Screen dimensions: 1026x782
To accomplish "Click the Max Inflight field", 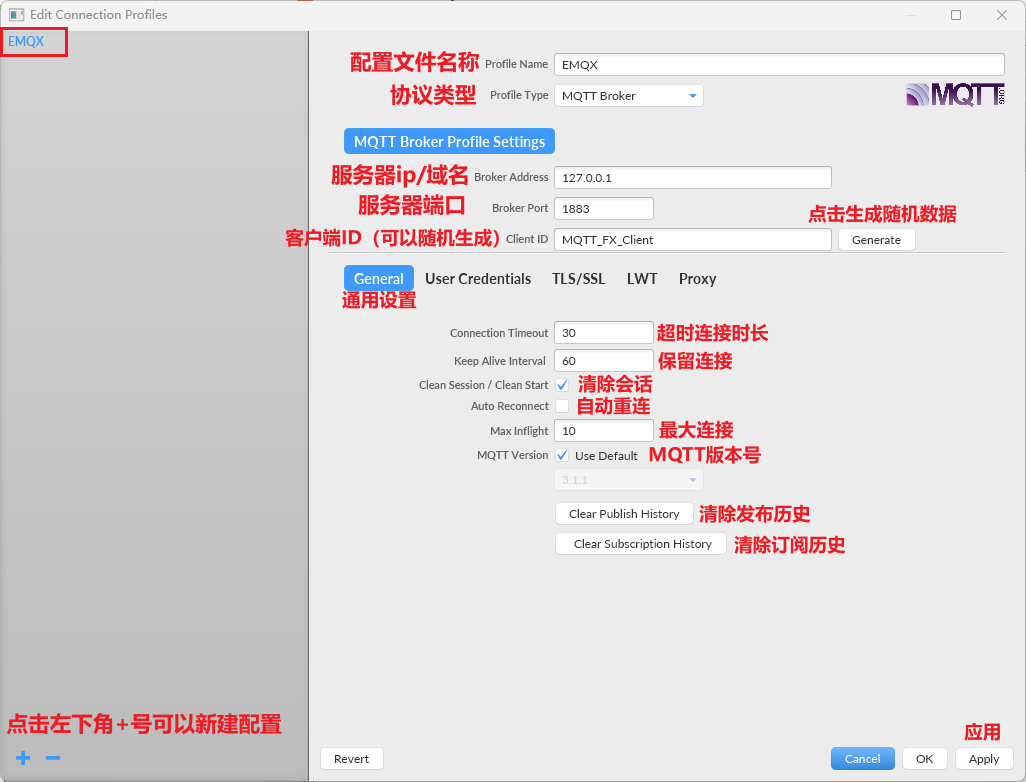I will (604, 431).
